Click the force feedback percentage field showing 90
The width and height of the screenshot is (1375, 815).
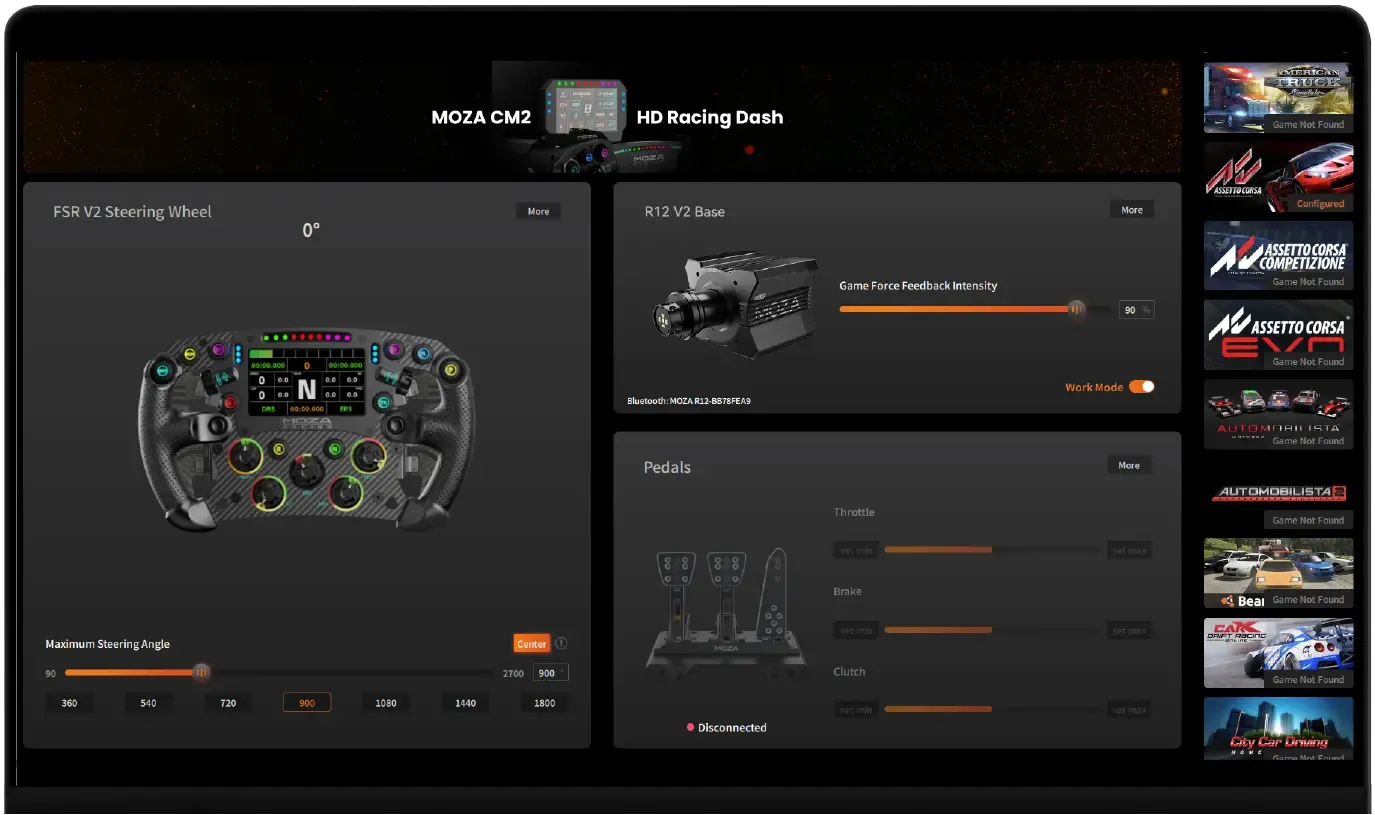1136,310
